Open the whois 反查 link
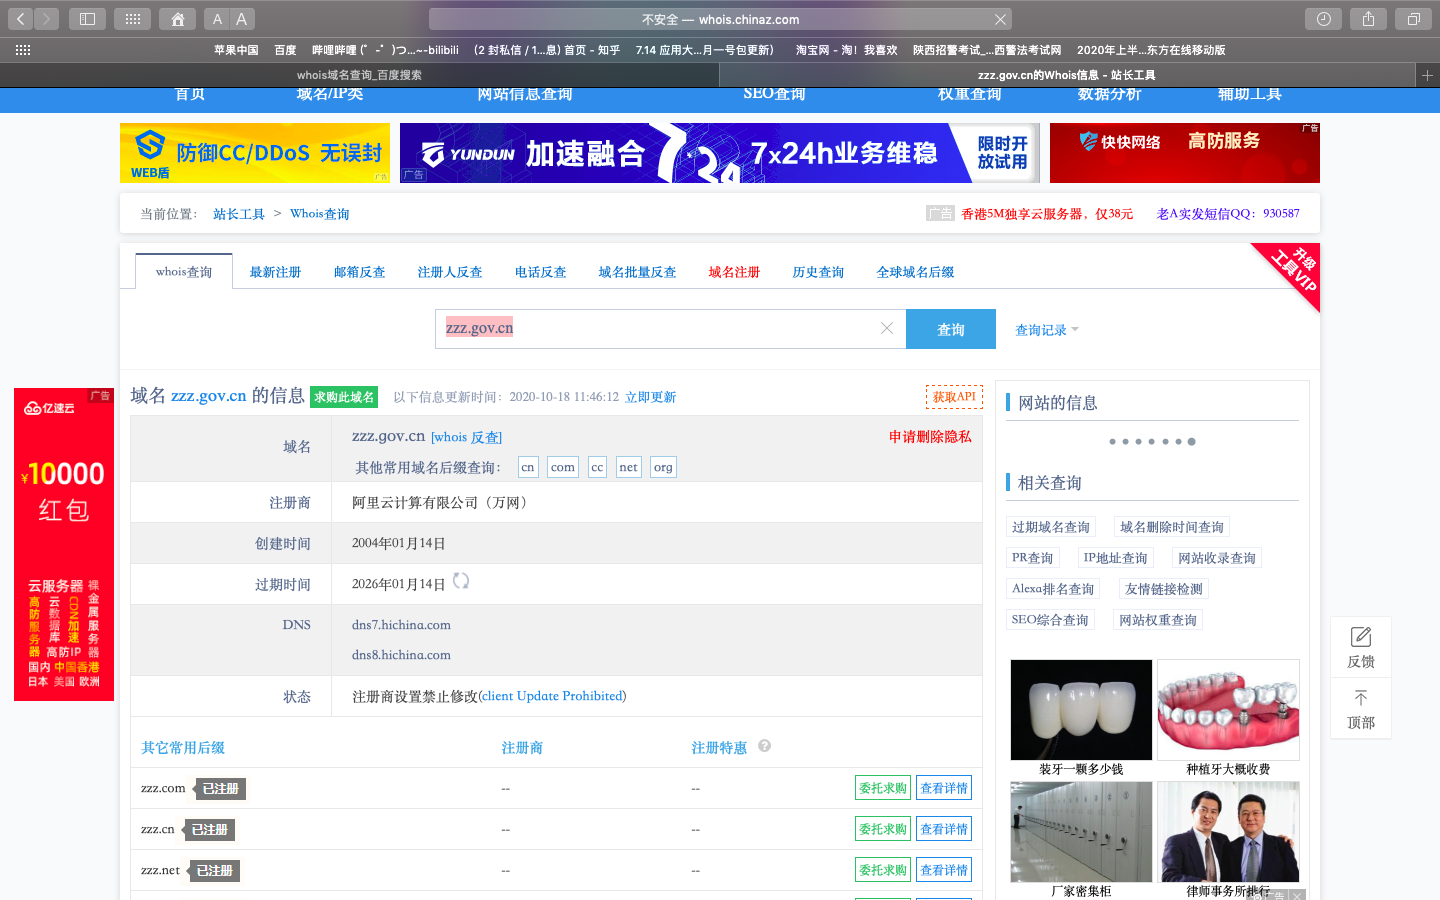Viewport: 1440px width, 900px height. tap(467, 437)
